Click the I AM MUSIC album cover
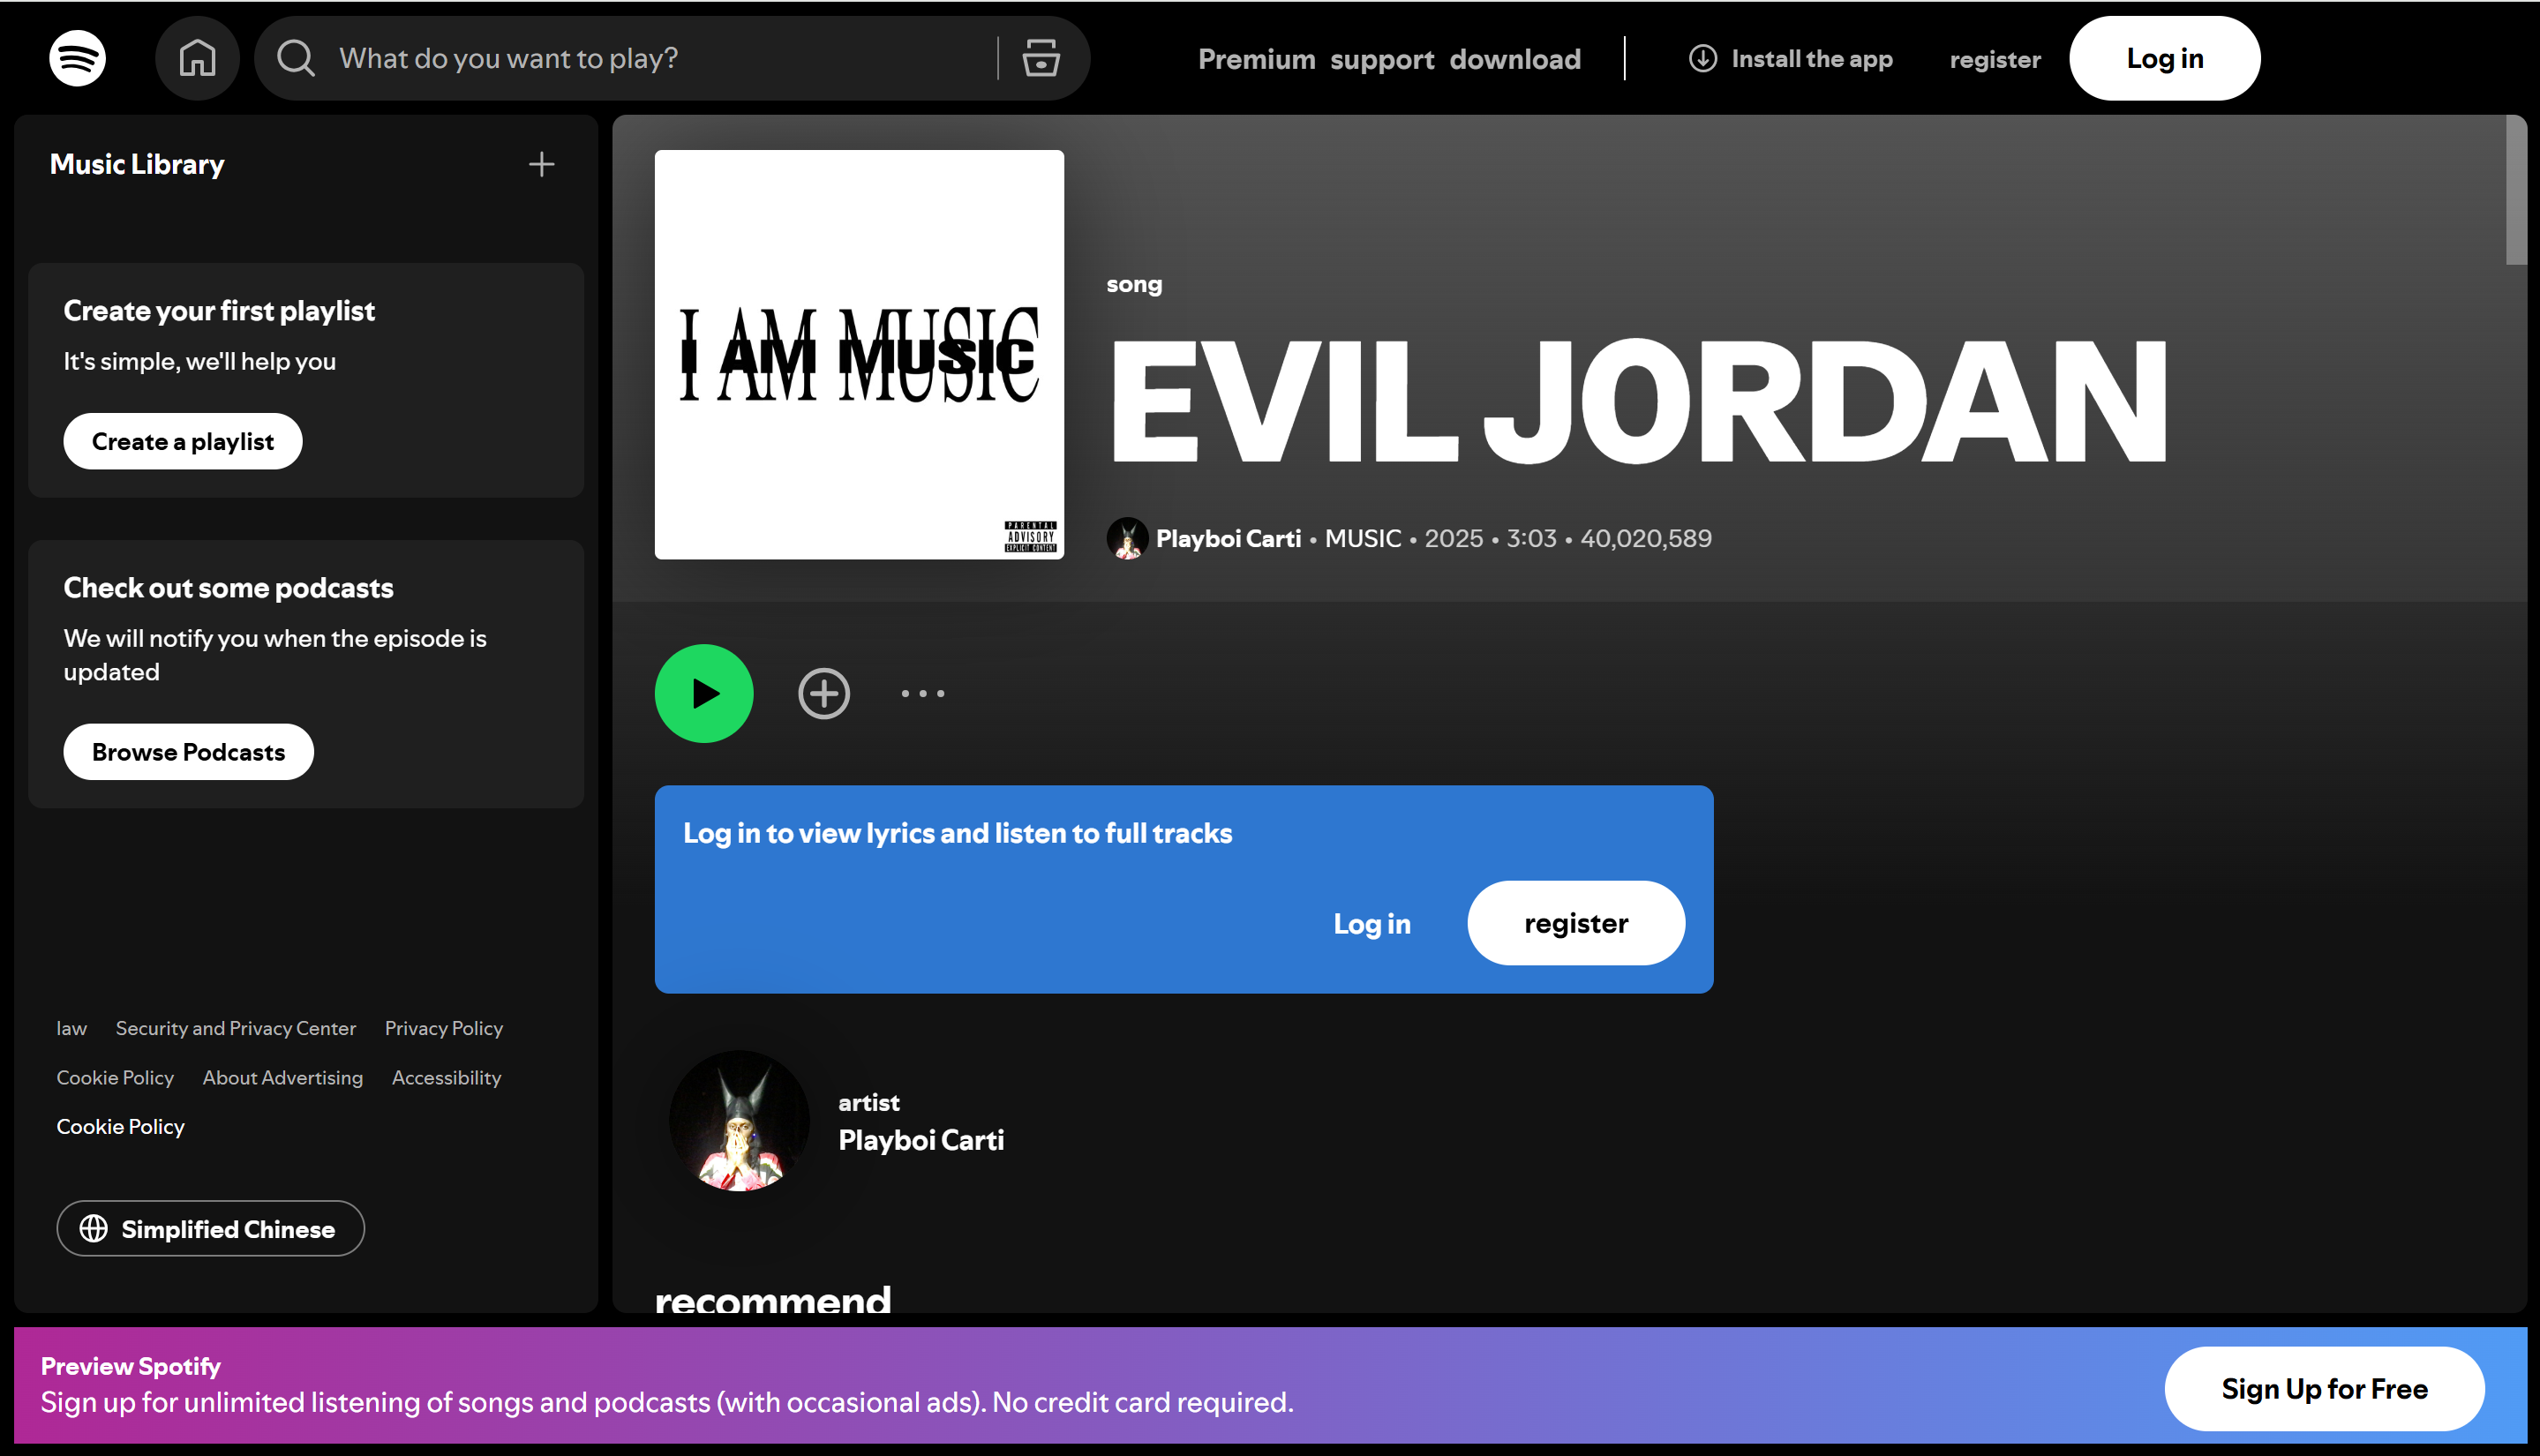Image resolution: width=2540 pixels, height=1456 pixels. point(858,356)
